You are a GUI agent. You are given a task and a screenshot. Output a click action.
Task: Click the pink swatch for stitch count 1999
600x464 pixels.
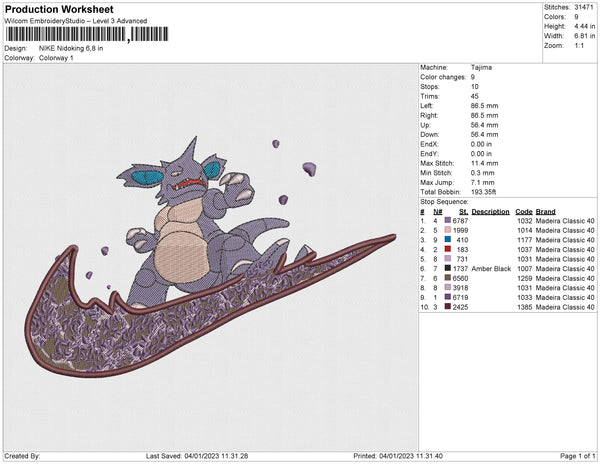tap(447, 230)
